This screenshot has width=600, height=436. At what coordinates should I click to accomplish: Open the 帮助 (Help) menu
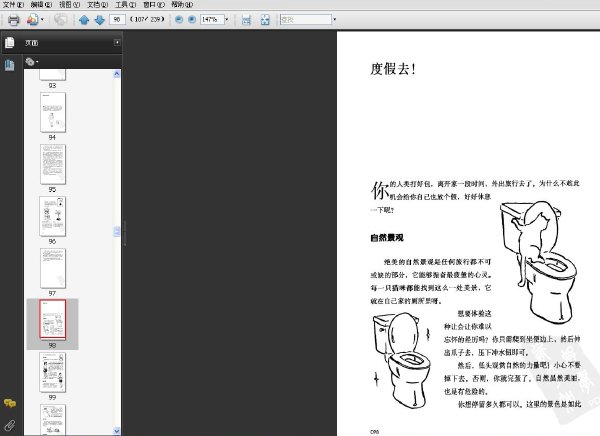coord(182,5)
